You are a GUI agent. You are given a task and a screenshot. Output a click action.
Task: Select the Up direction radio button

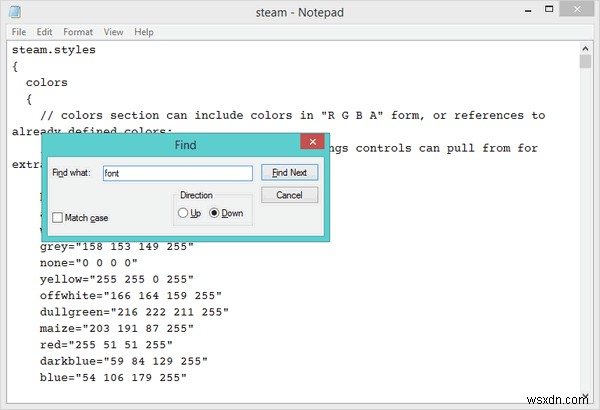183,213
